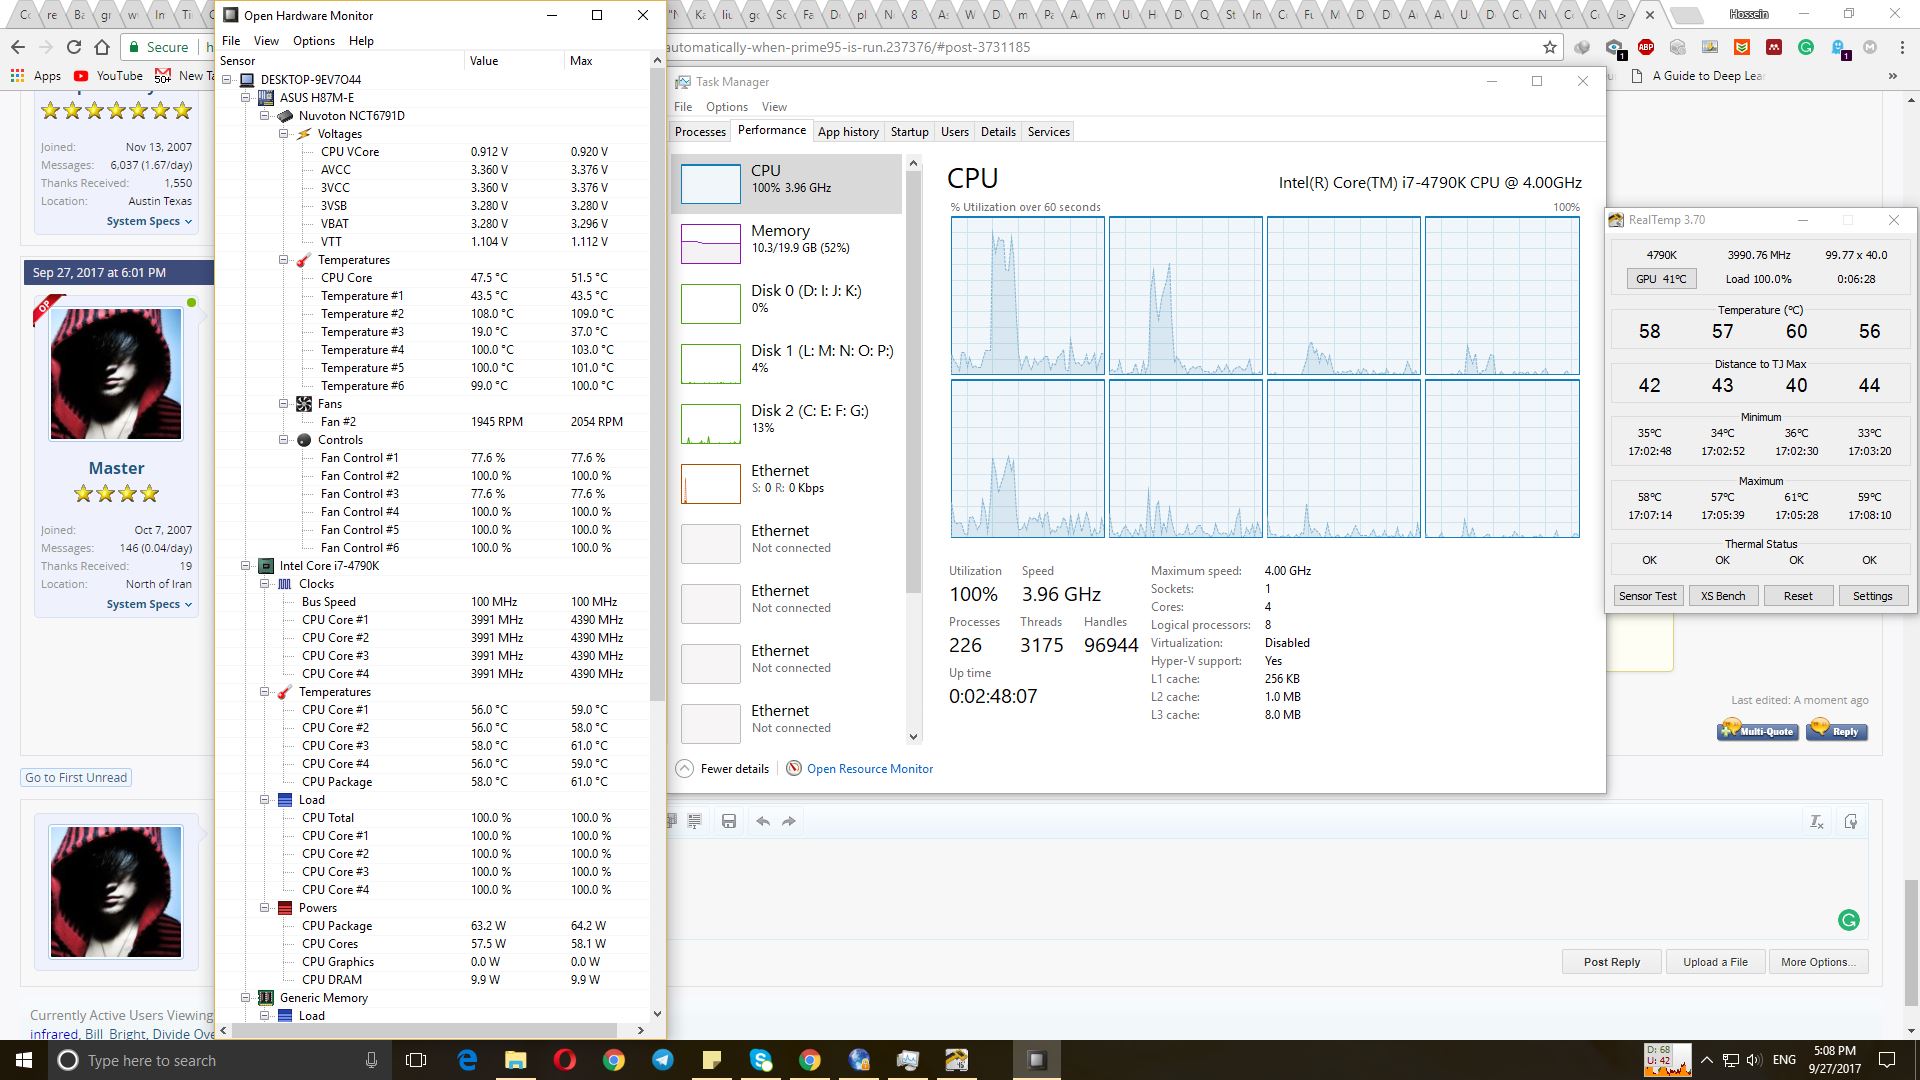This screenshot has width=1920, height=1080.
Task: Collapse the Generic Memory node
Action: [246, 998]
